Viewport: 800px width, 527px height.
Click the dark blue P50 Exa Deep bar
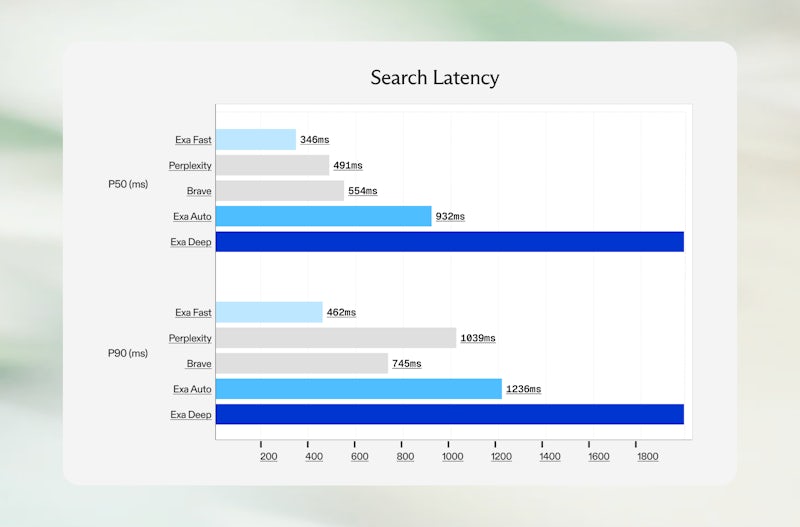click(449, 242)
